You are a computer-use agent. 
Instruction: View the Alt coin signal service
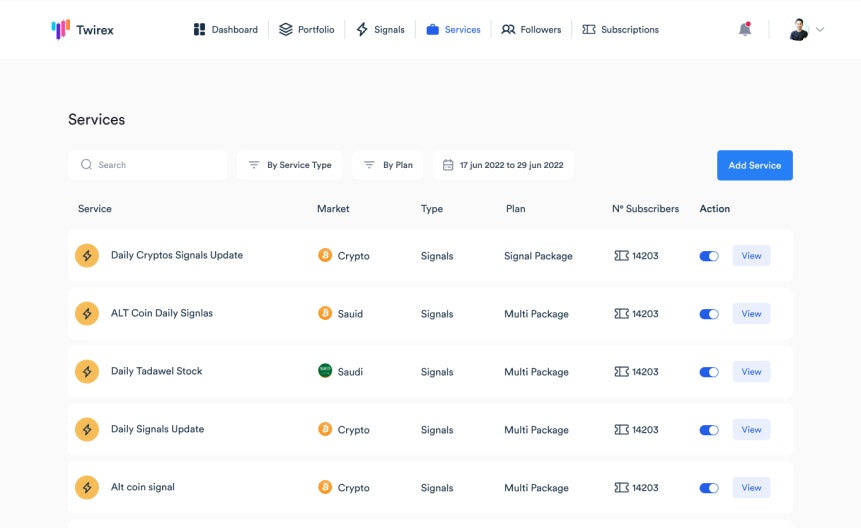click(751, 488)
